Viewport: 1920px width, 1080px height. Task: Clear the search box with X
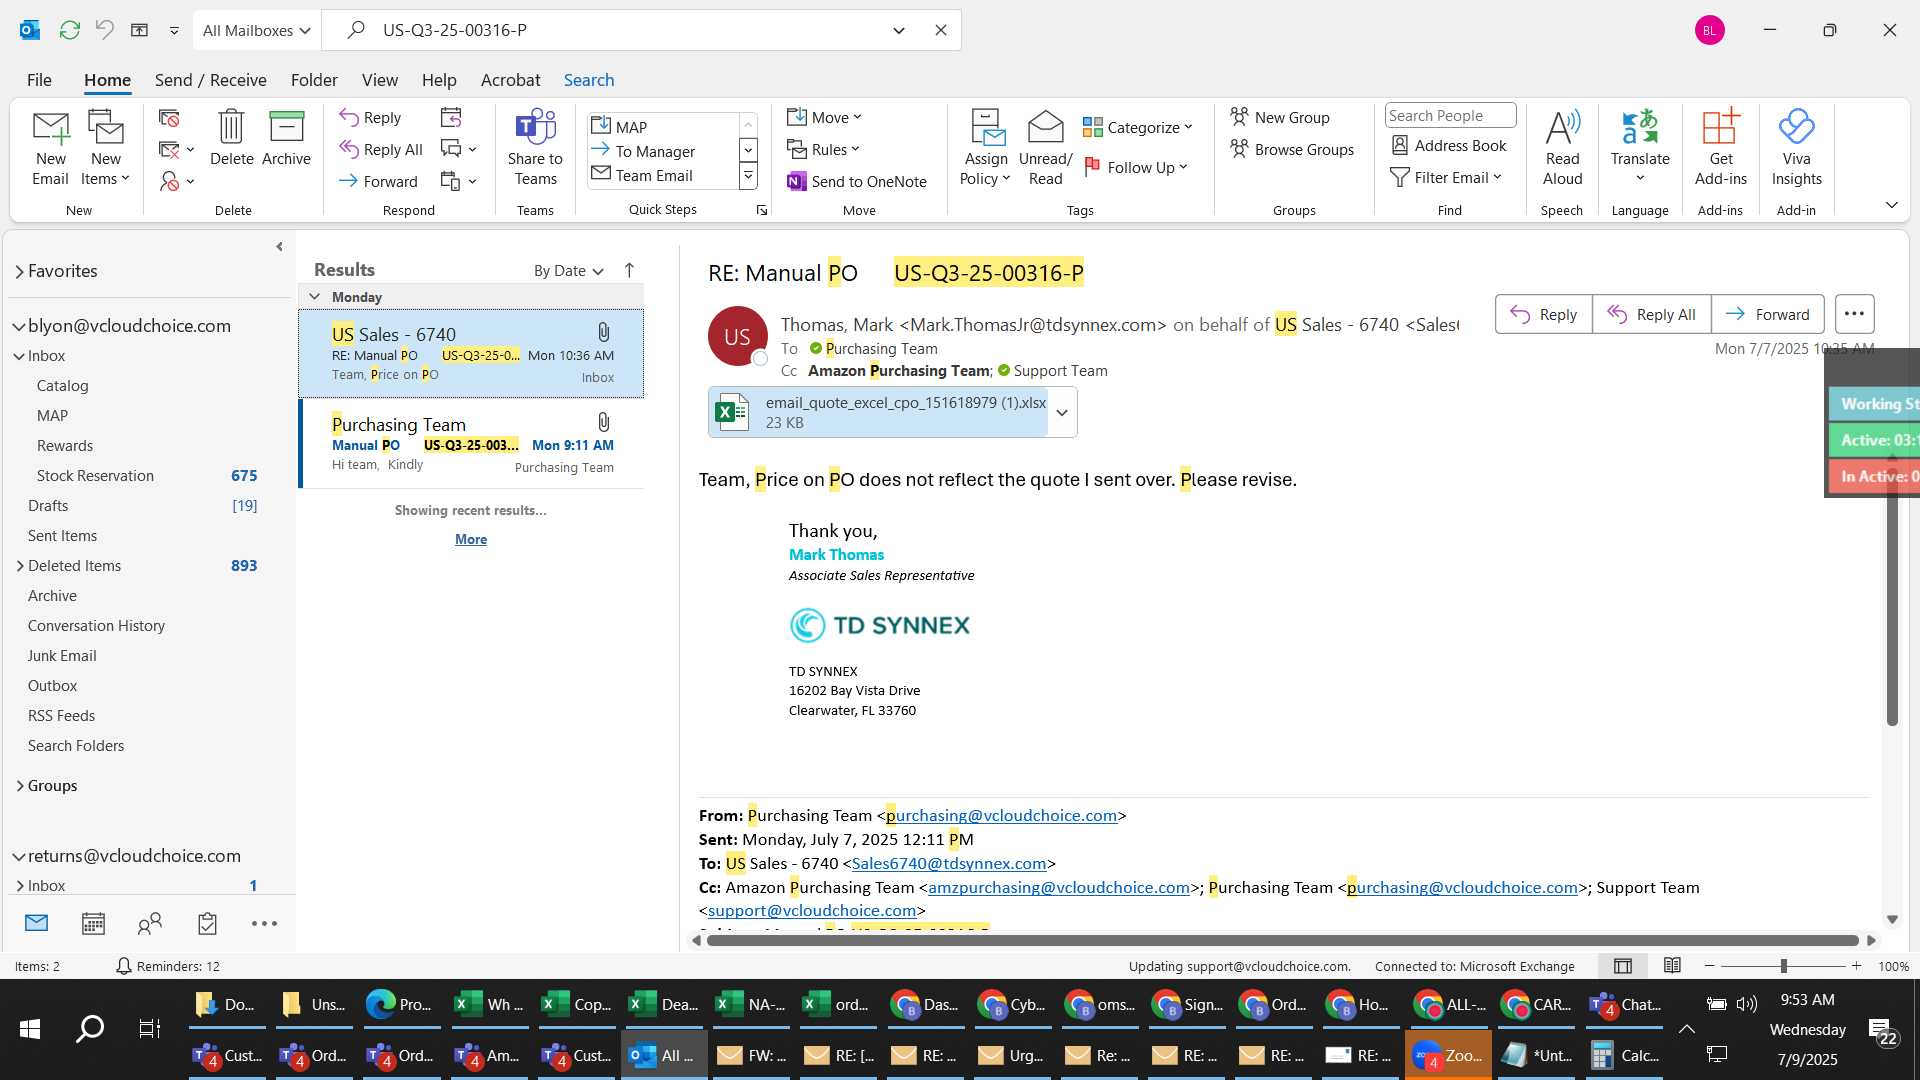[x=940, y=30]
